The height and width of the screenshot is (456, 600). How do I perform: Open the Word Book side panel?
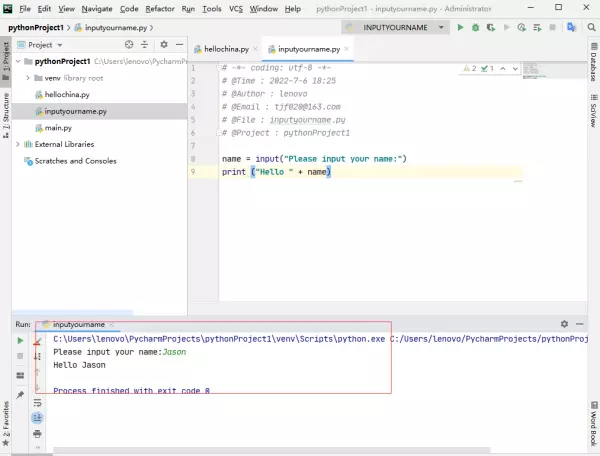(x=593, y=423)
